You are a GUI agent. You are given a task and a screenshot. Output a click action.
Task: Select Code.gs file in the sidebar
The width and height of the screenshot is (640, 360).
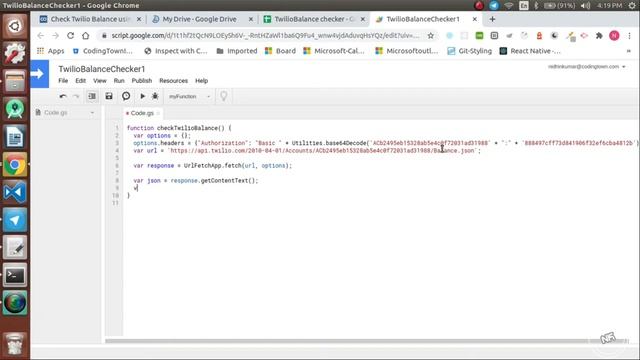click(x=56, y=113)
